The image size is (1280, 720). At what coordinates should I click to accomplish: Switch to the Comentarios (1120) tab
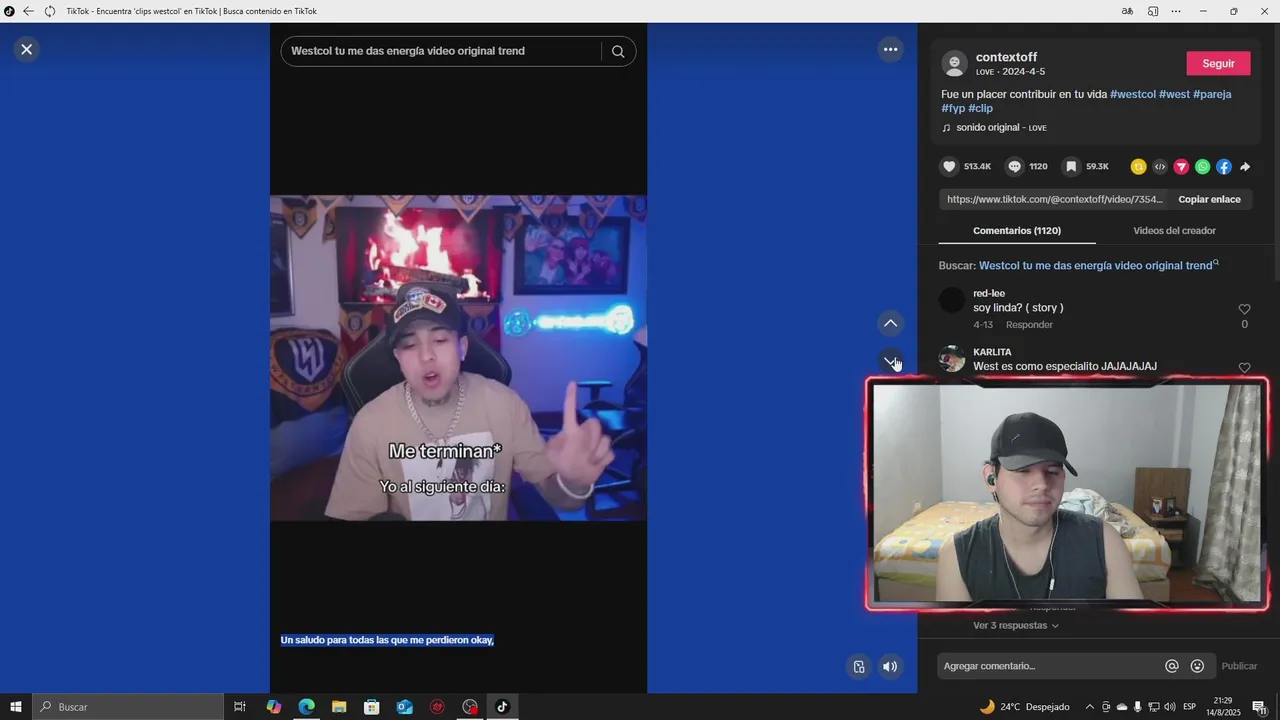point(1017,231)
